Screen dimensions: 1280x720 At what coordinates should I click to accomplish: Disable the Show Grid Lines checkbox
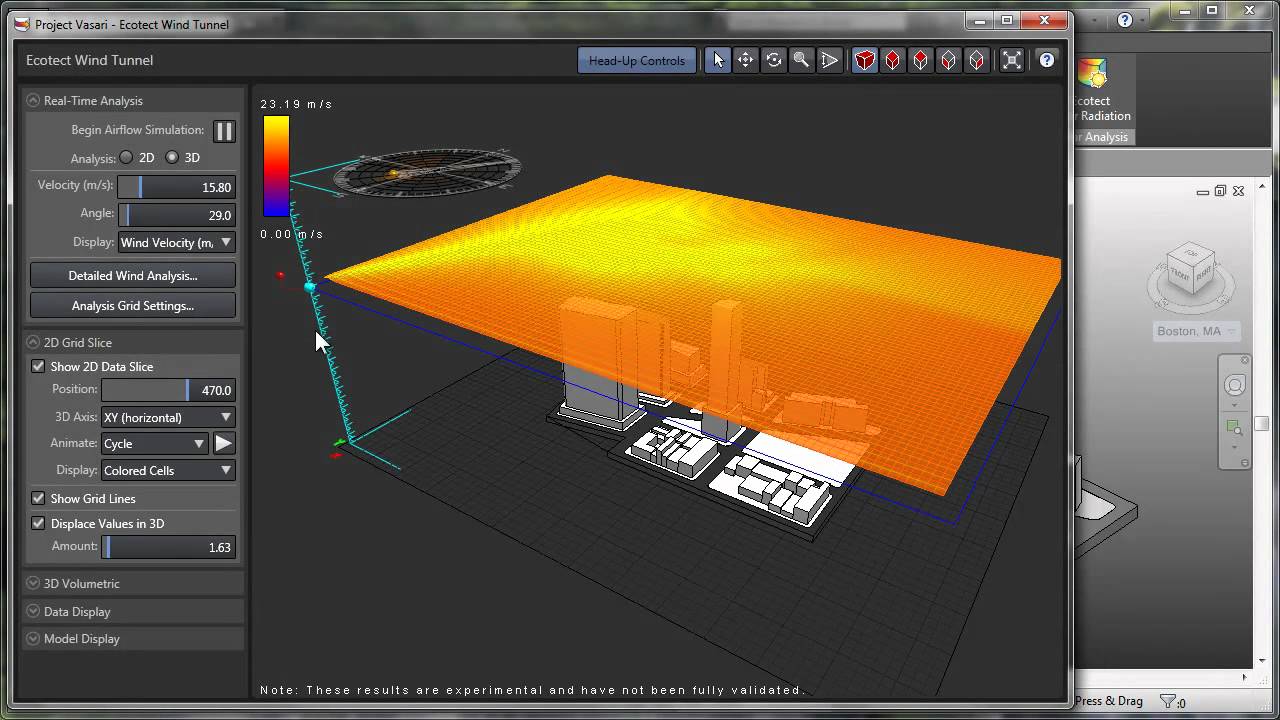tap(38, 498)
